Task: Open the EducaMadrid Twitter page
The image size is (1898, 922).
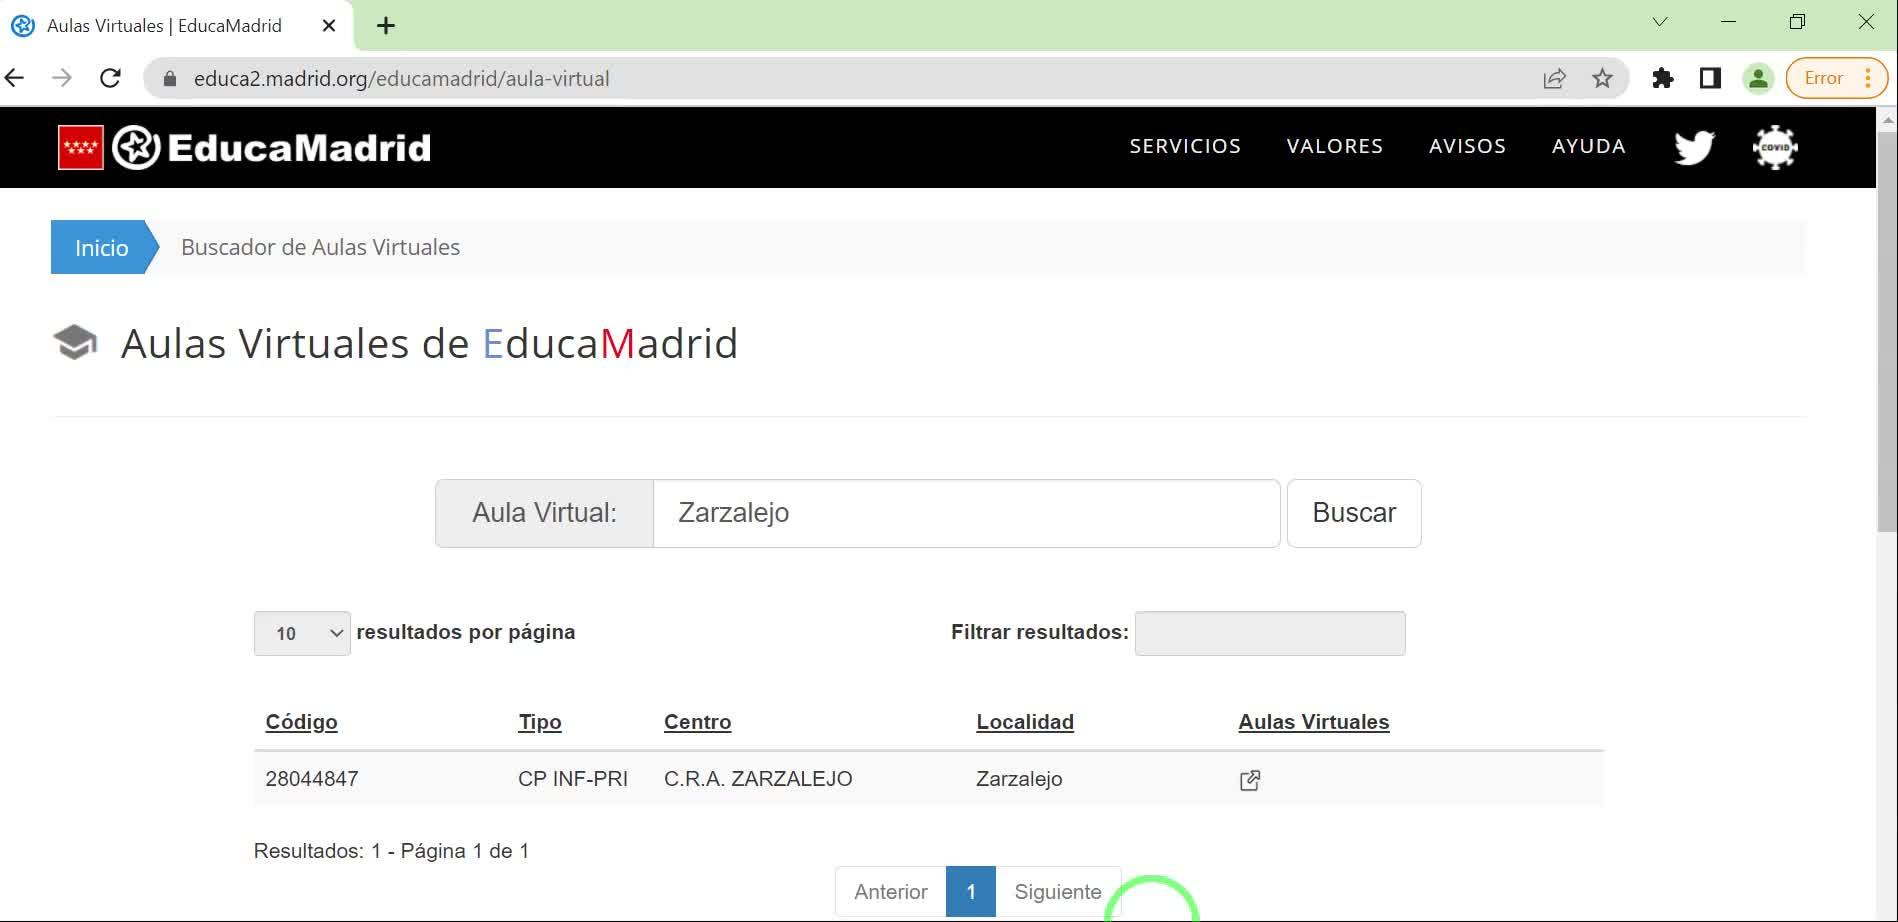Action: click(1694, 147)
